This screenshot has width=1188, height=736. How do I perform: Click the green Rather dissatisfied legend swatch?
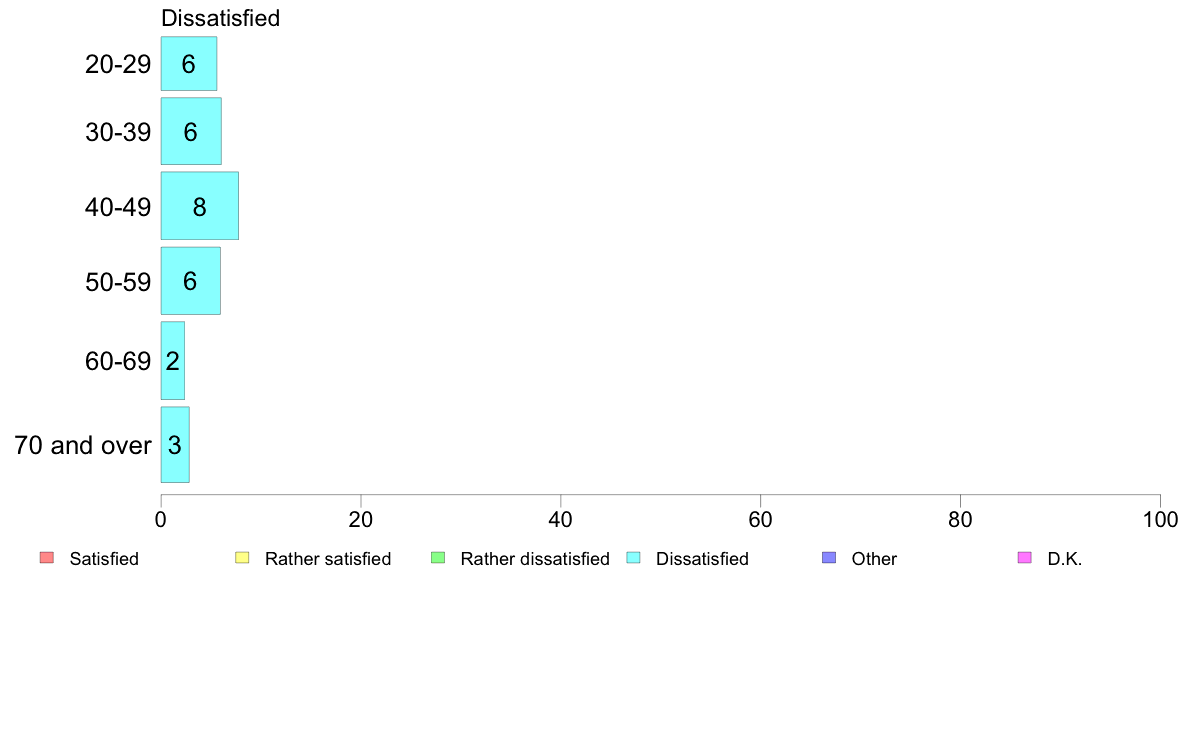pyautogui.click(x=438, y=558)
